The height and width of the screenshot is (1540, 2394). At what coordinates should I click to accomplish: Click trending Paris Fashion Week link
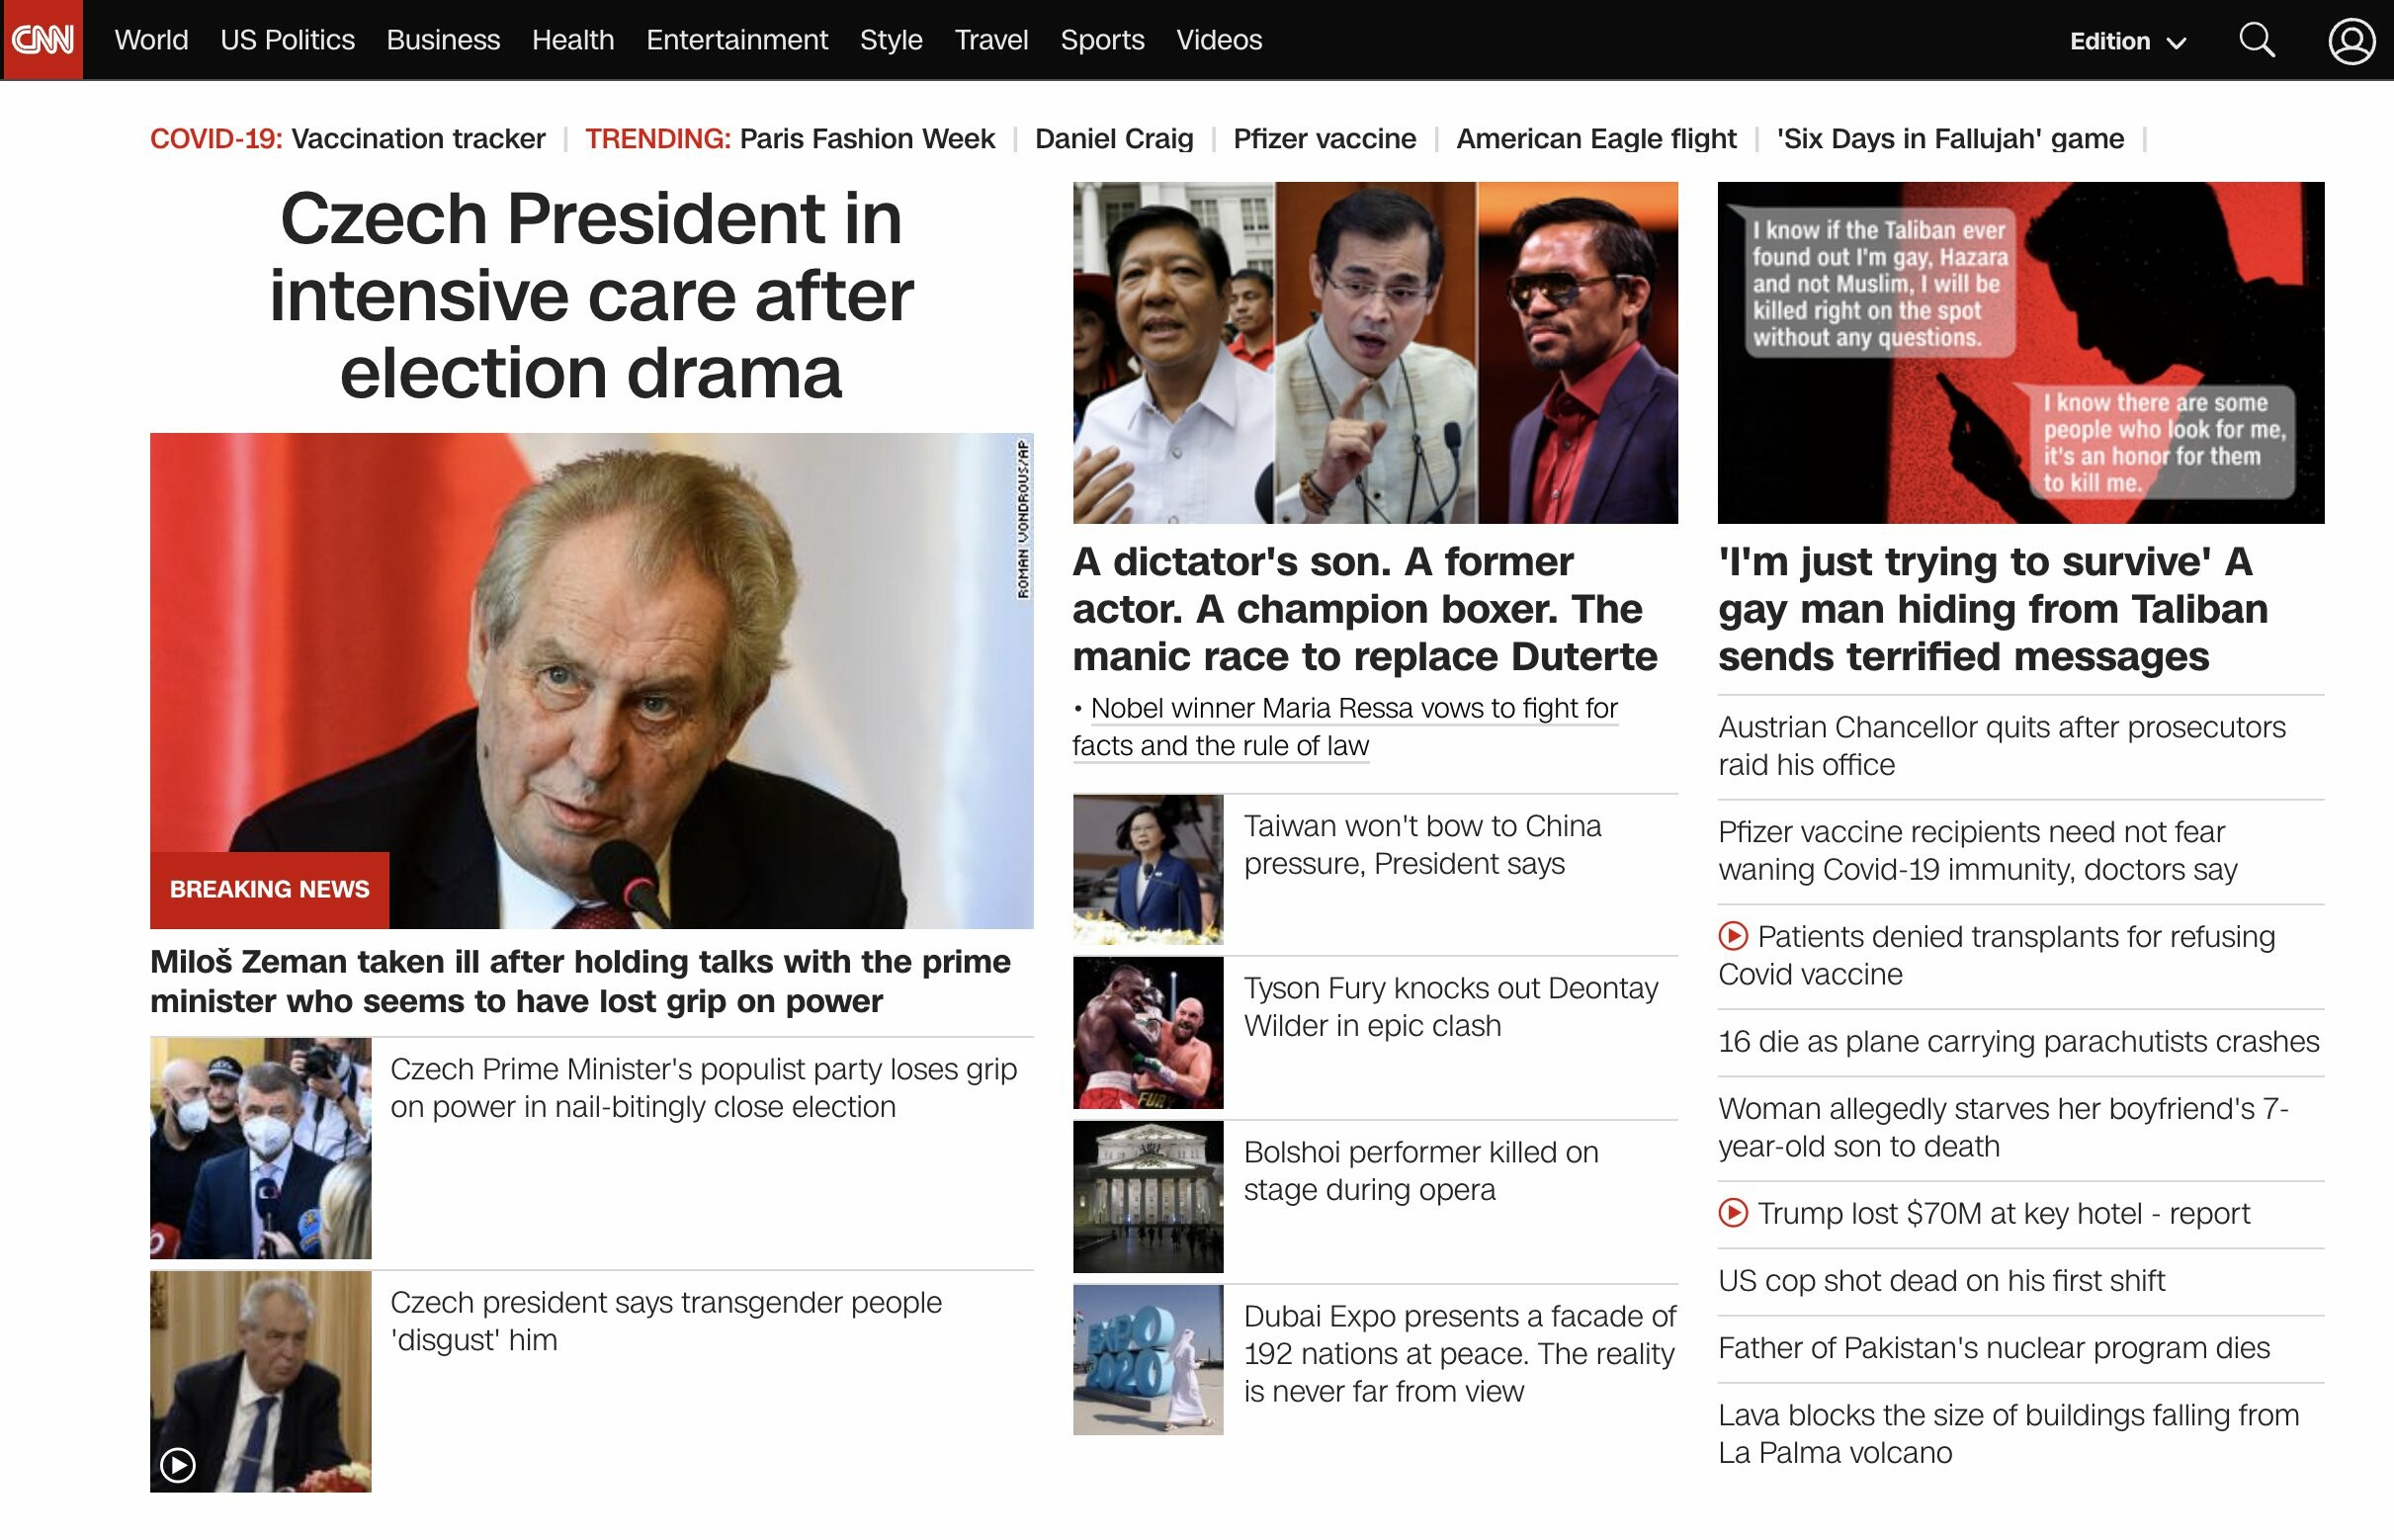pyautogui.click(x=867, y=138)
